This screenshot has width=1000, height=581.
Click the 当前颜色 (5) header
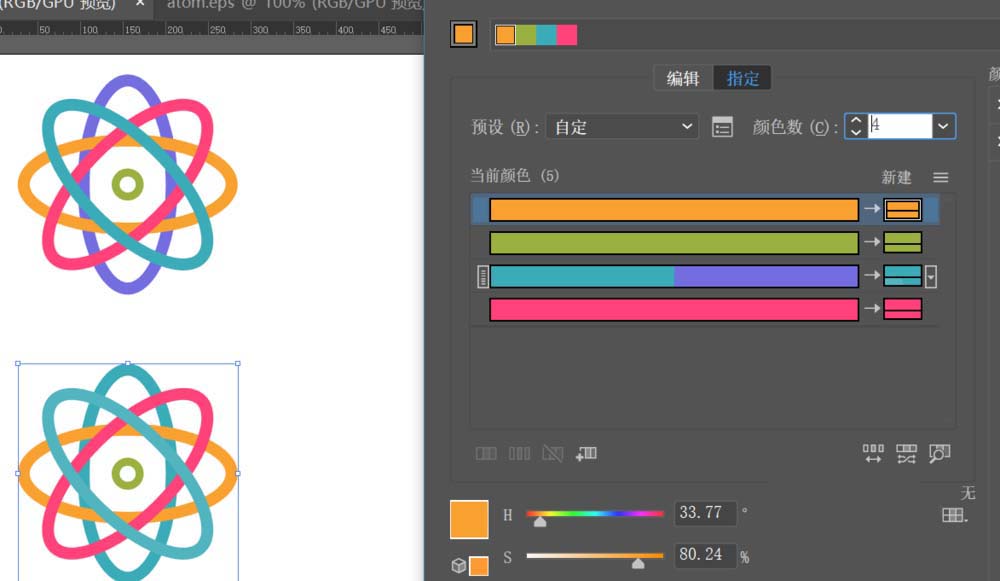coord(514,175)
